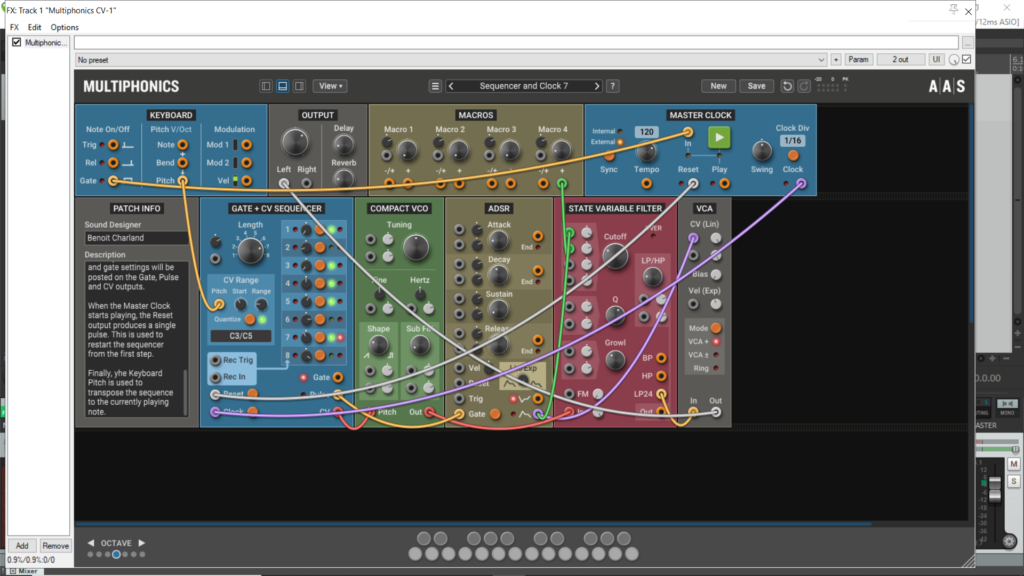
Task: Click the undo arrow icon
Action: [788, 86]
